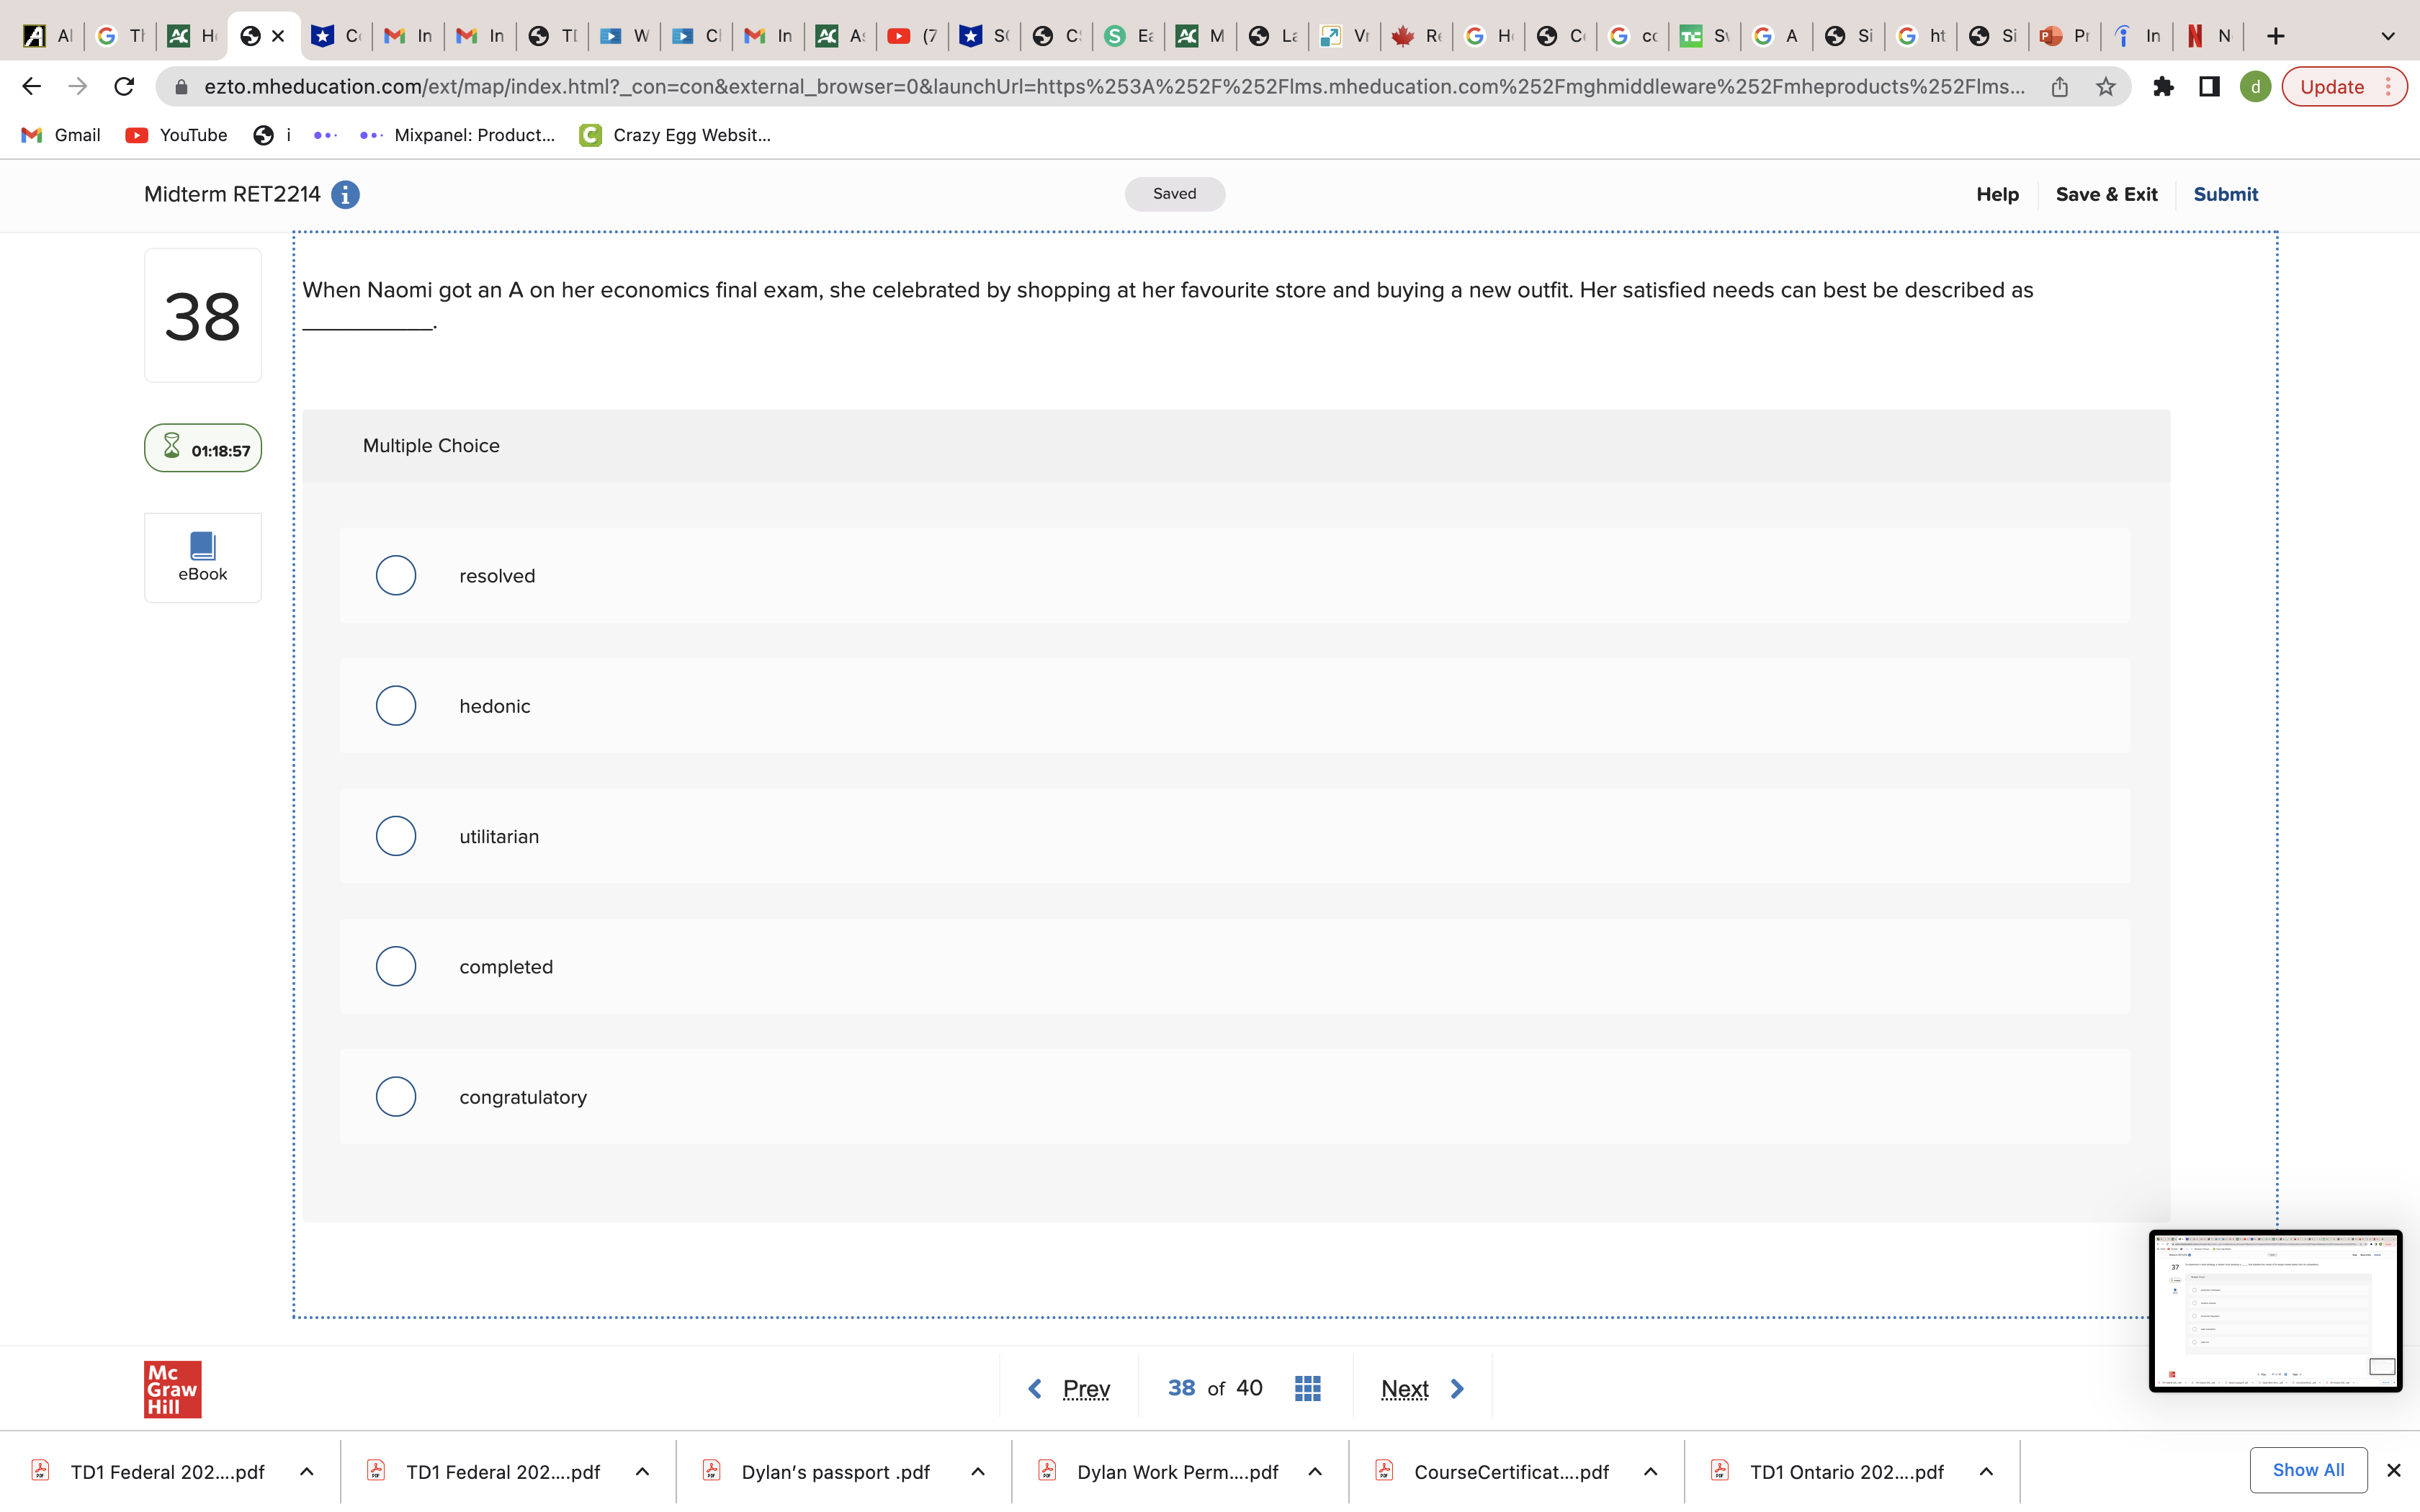Select the utilitarian answer option
This screenshot has height=1512, width=2420.
tap(395, 836)
